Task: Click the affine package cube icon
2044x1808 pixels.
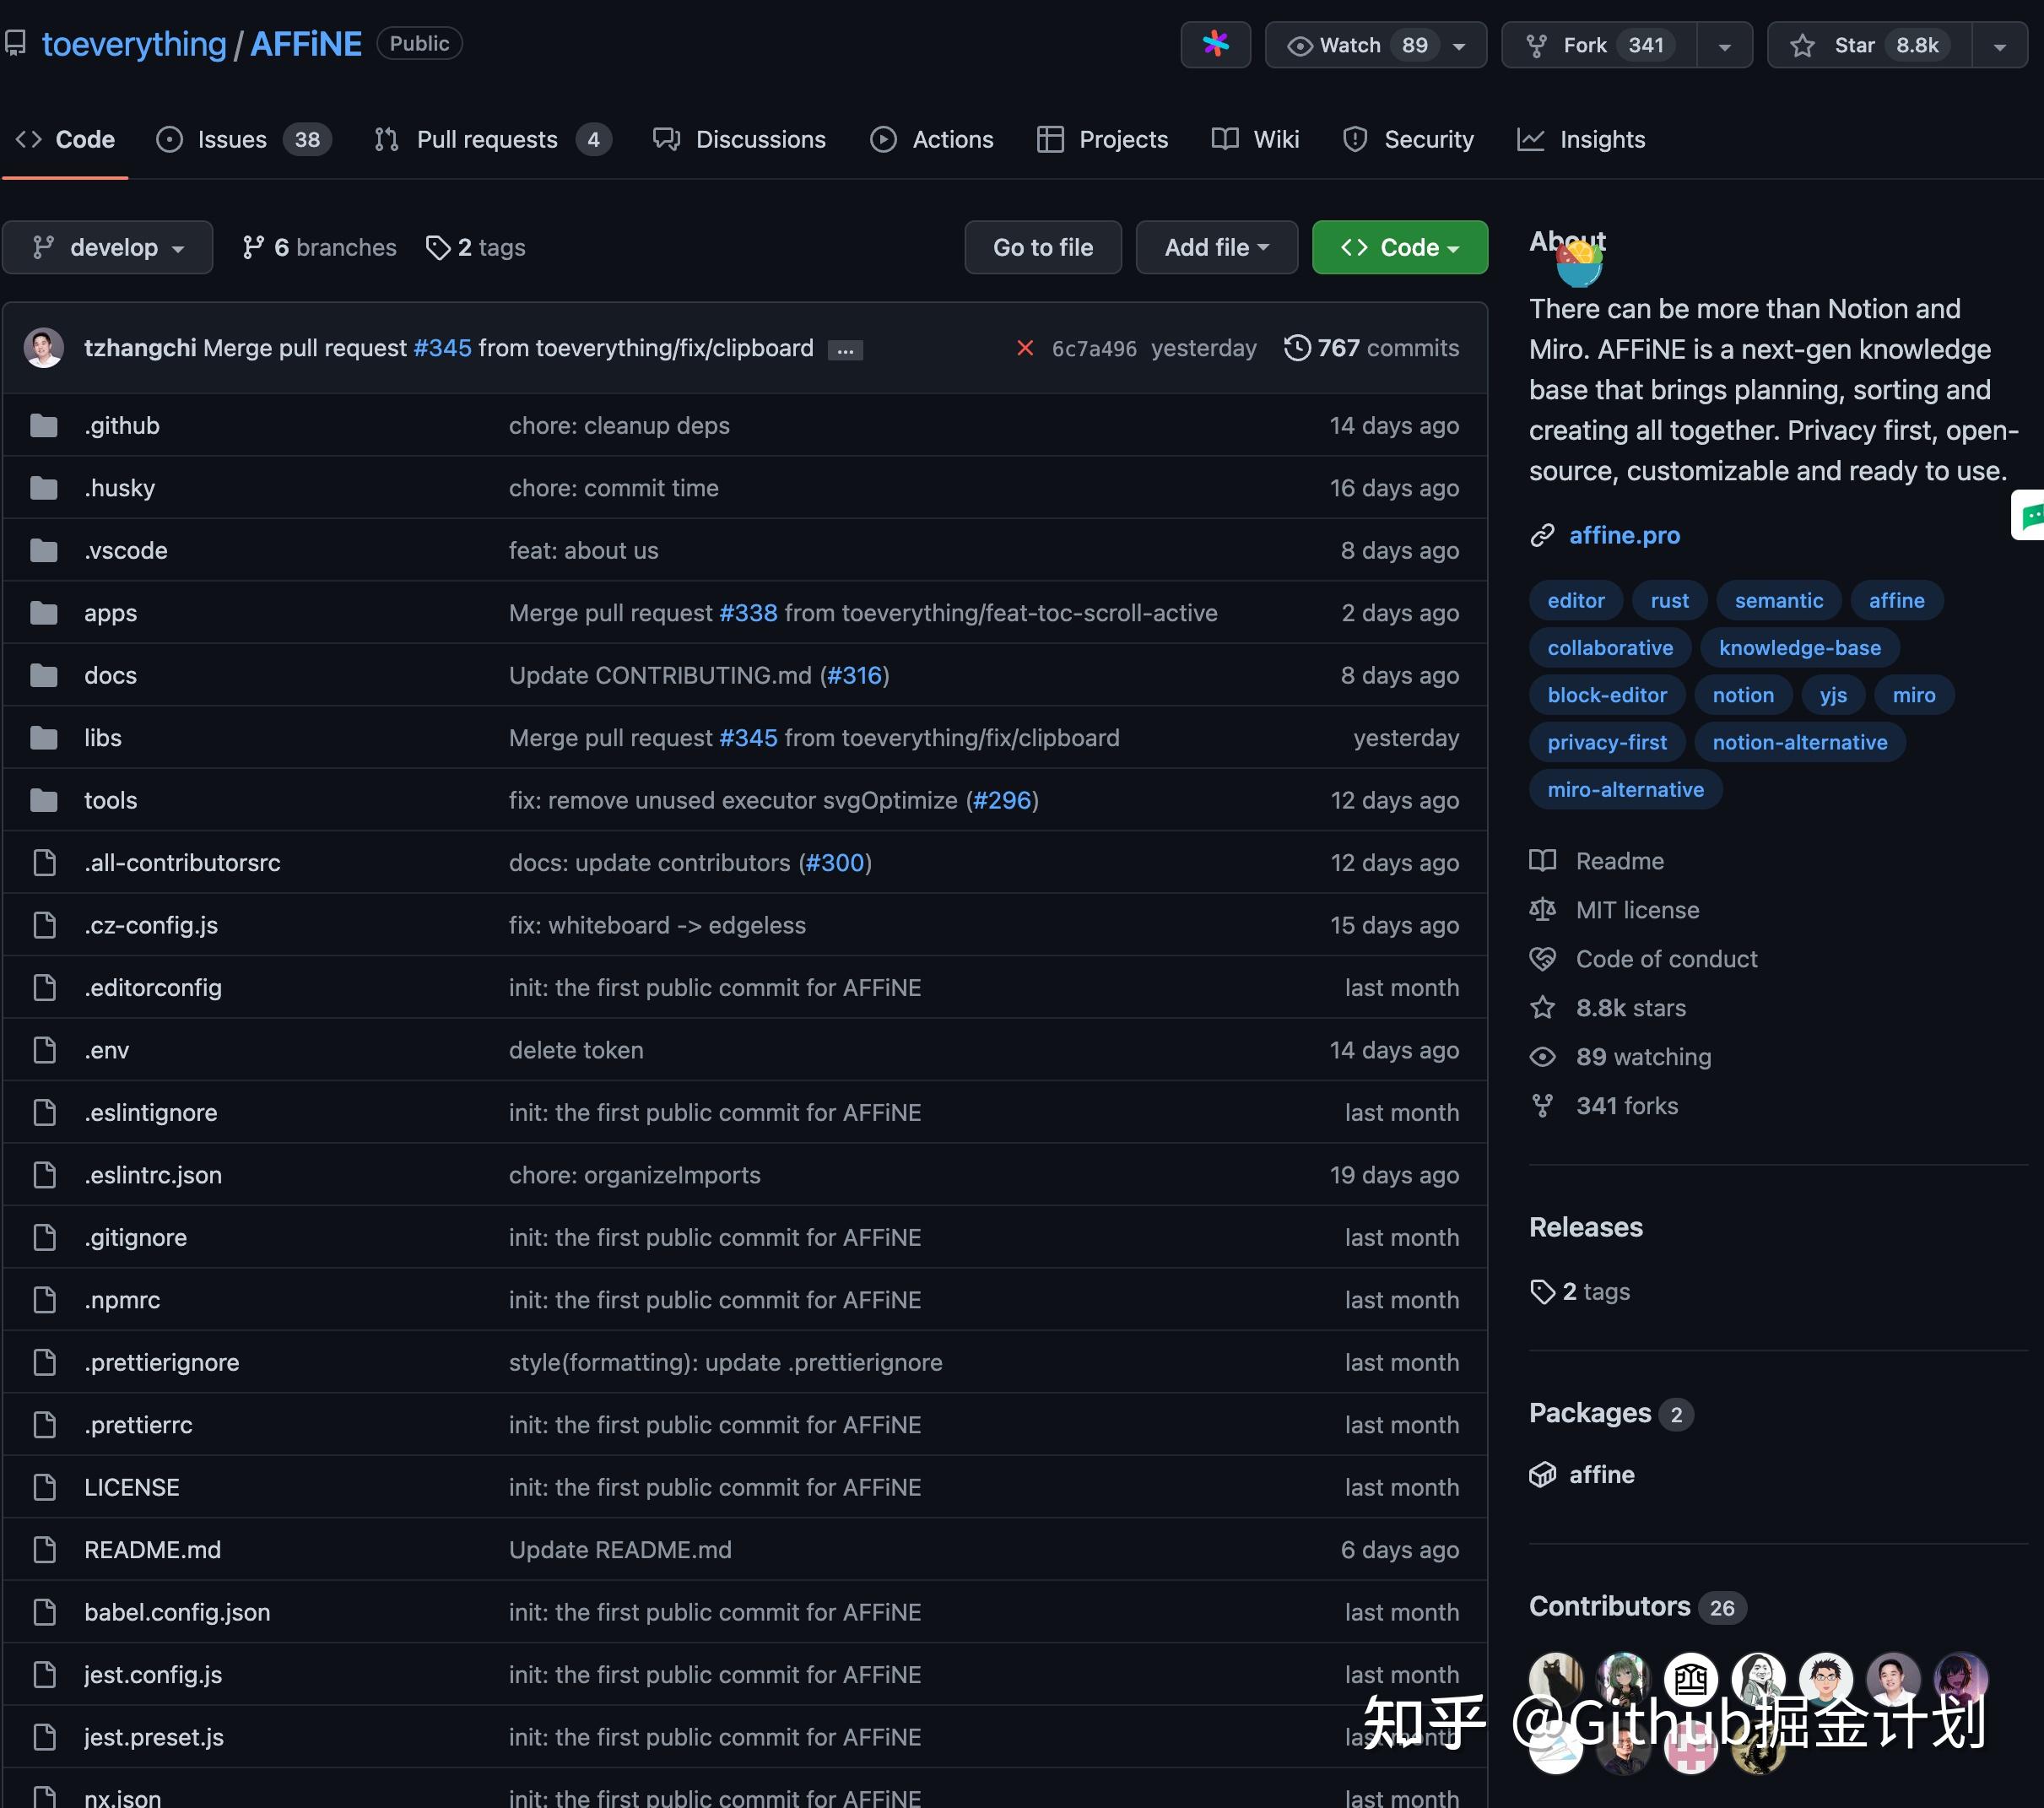Action: click(1542, 1474)
